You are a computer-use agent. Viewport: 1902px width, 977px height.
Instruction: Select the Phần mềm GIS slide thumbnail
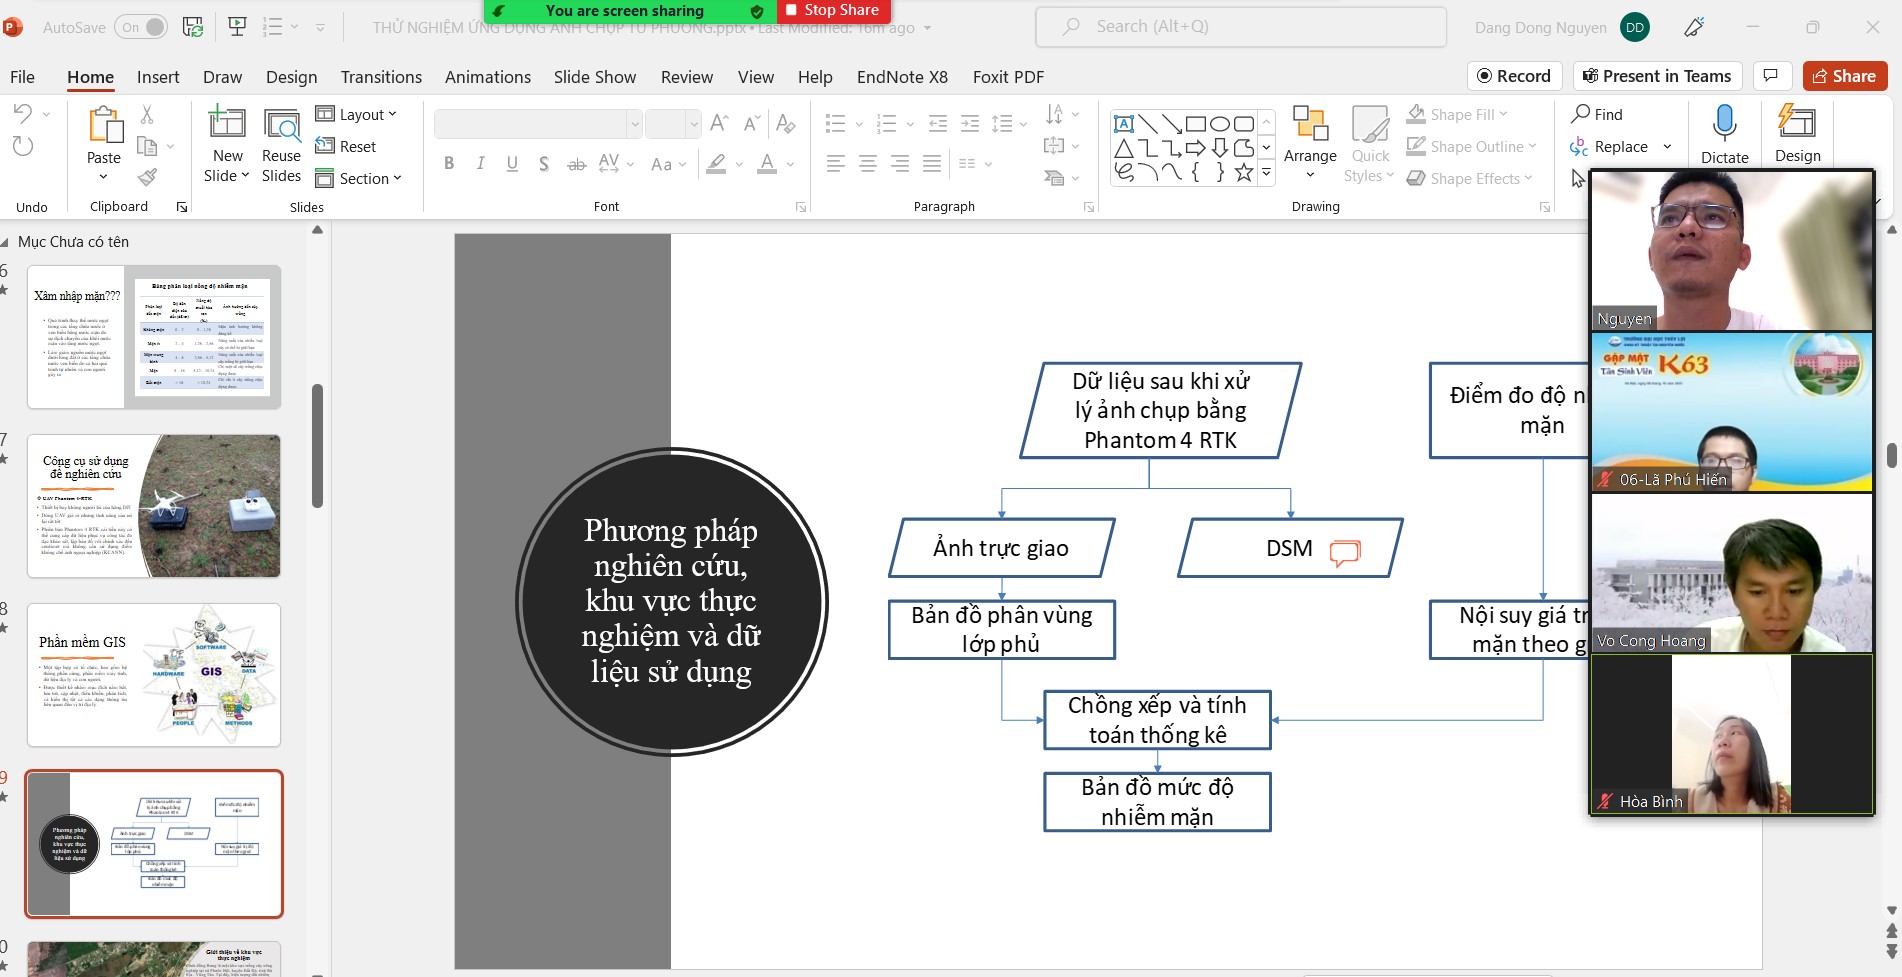(x=154, y=675)
